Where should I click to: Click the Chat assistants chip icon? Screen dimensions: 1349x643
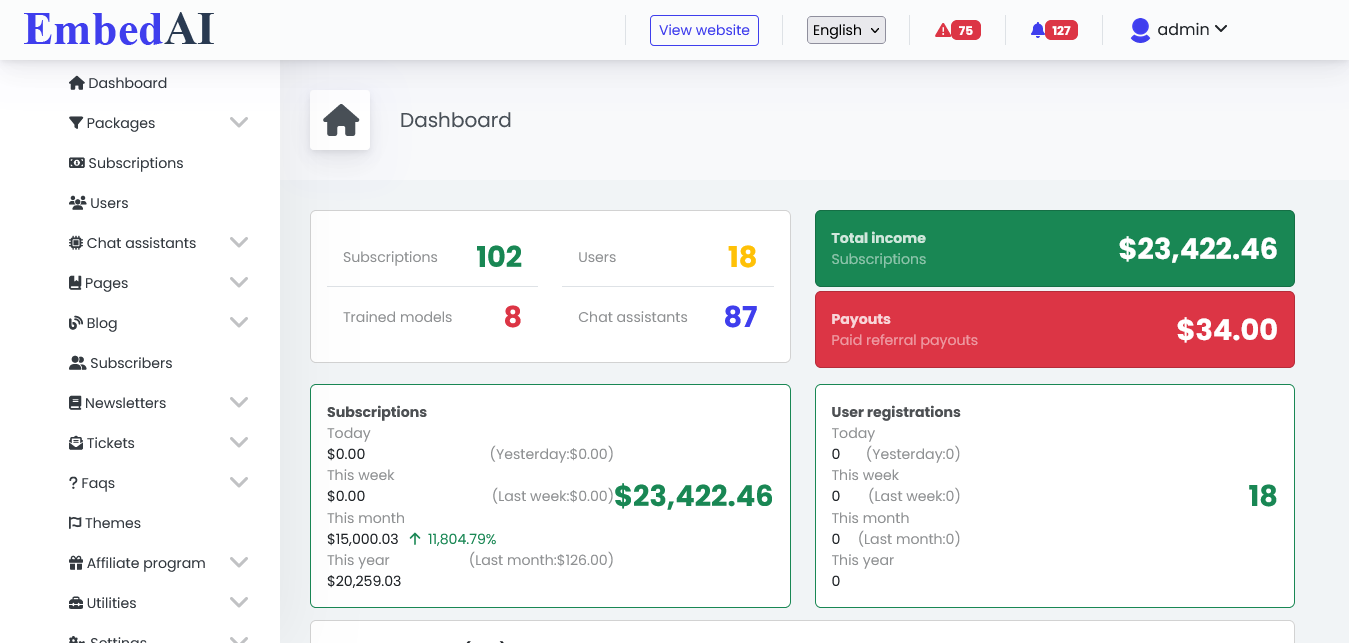click(76, 243)
